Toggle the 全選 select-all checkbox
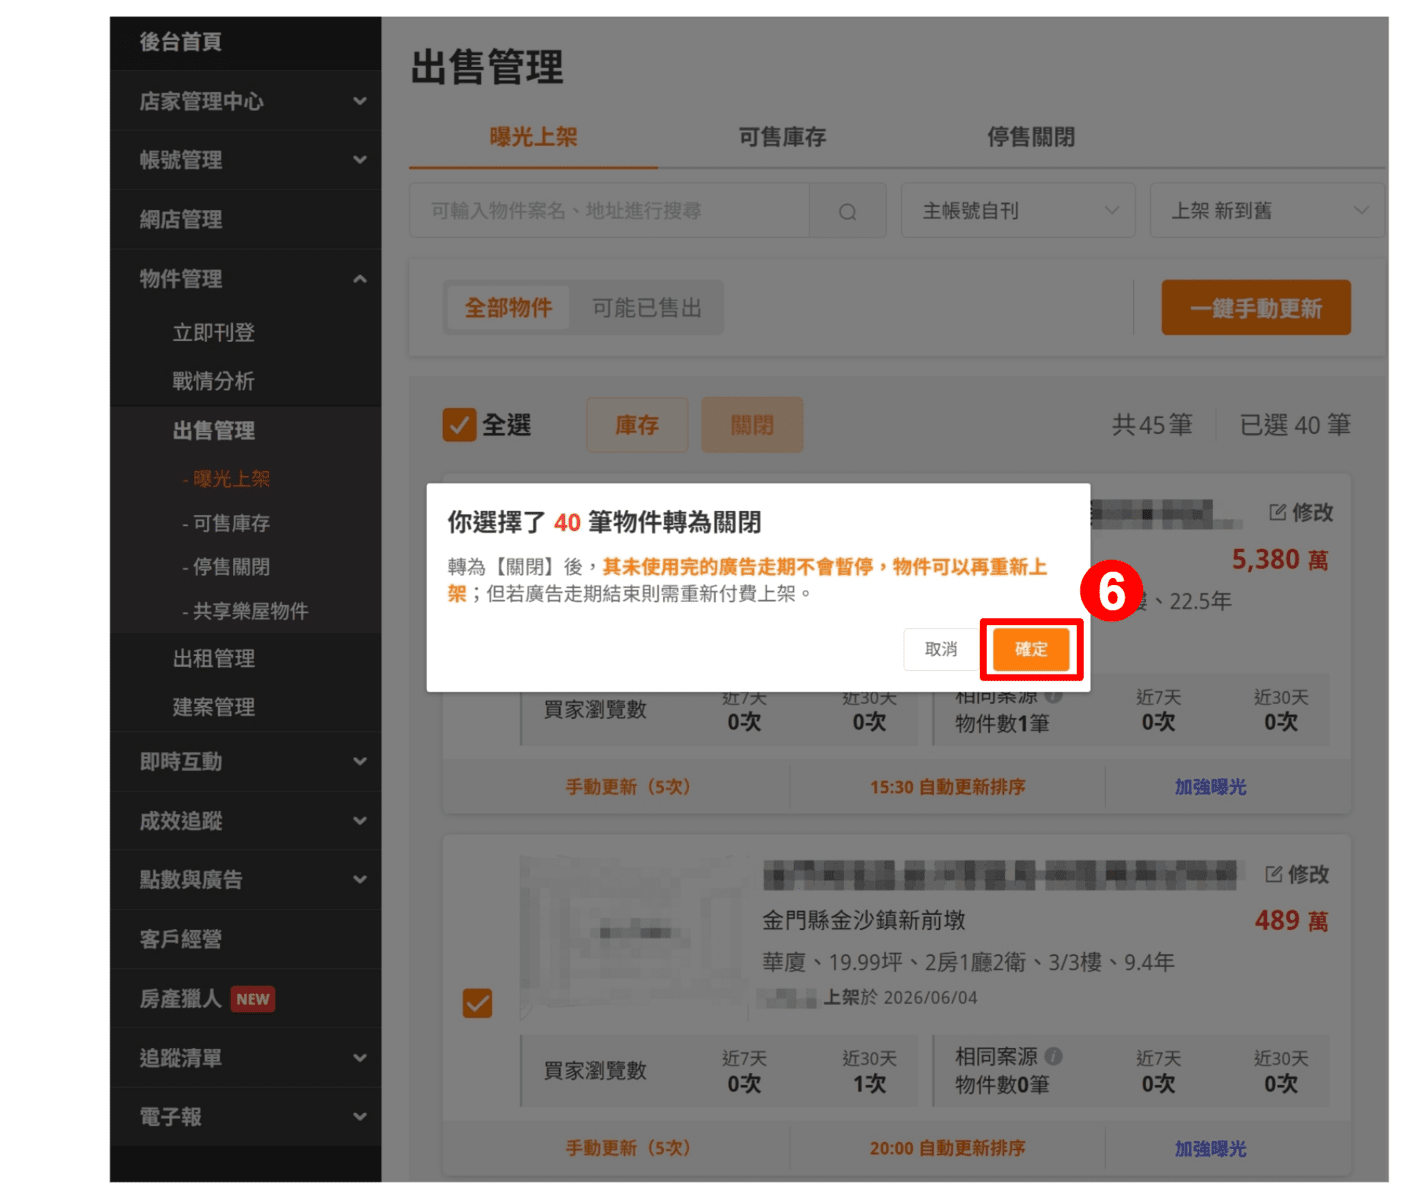The width and height of the screenshot is (1416, 1200). (459, 425)
